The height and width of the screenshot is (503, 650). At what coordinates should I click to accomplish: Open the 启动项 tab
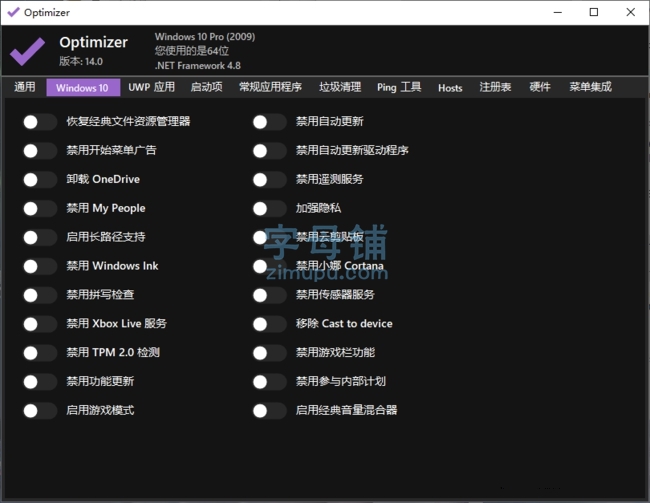click(206, 87)
